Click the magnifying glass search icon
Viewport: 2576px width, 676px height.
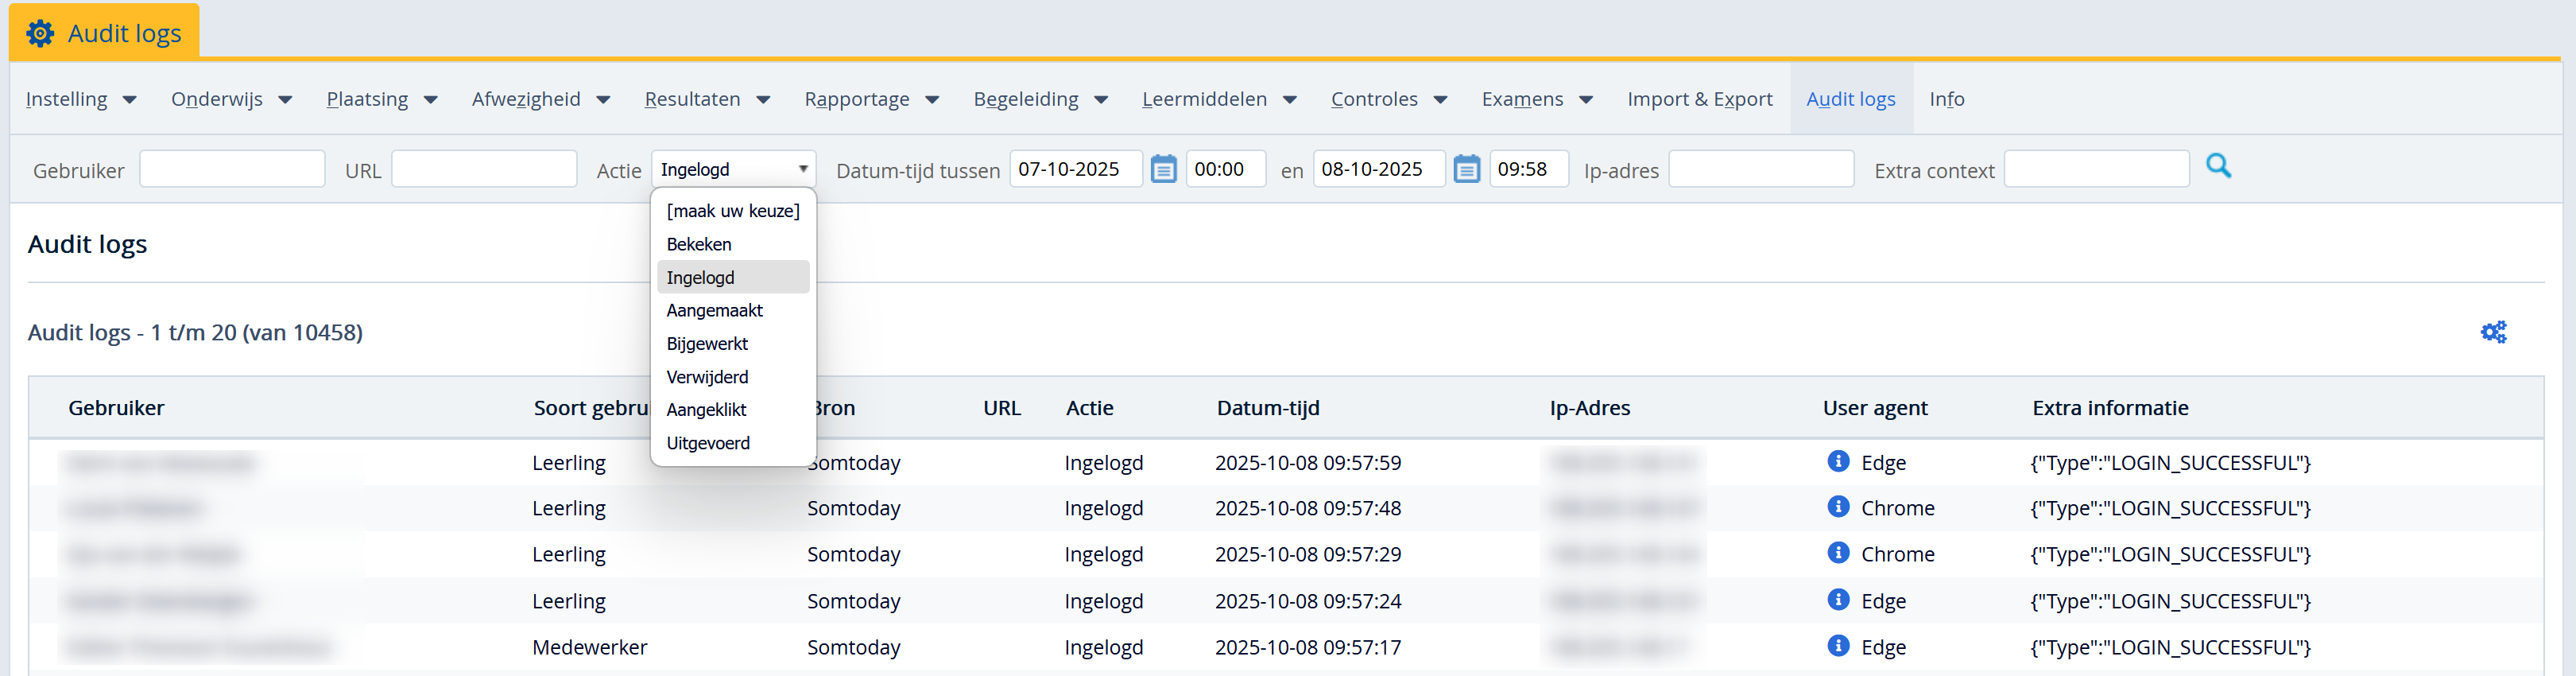[2217, 166]
